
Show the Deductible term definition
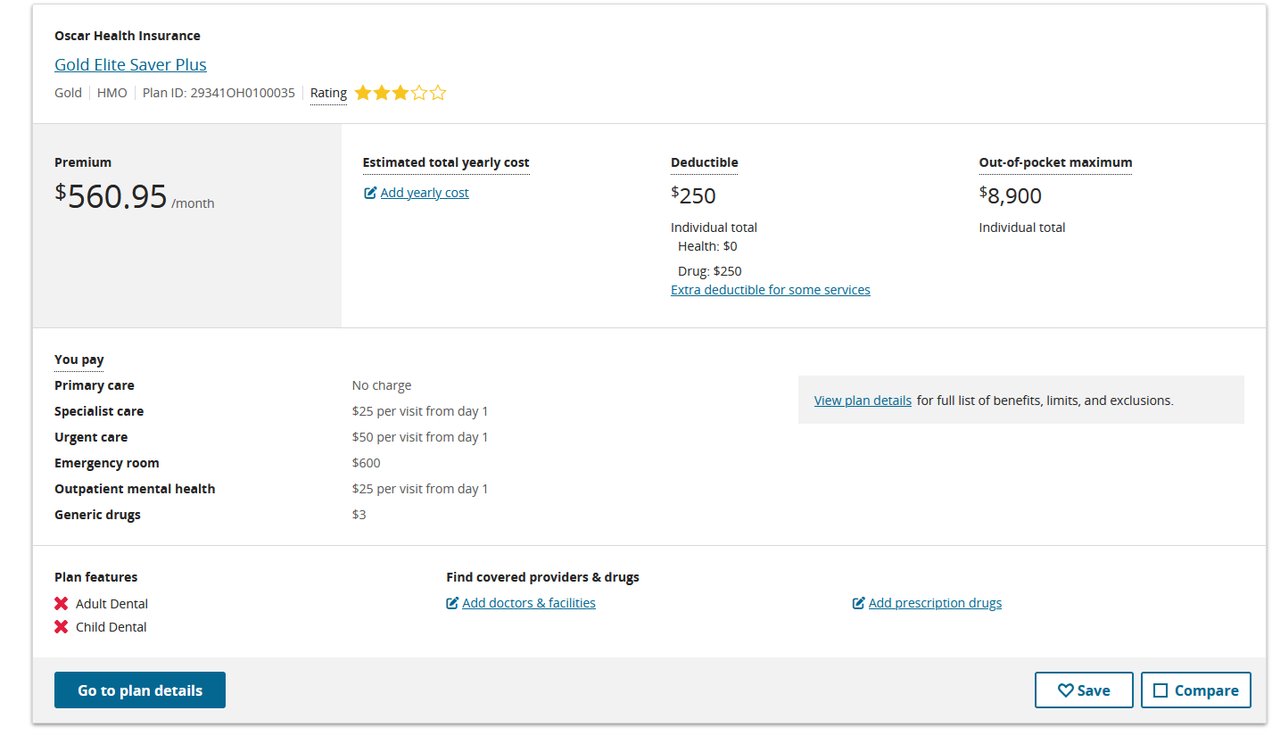704,162
